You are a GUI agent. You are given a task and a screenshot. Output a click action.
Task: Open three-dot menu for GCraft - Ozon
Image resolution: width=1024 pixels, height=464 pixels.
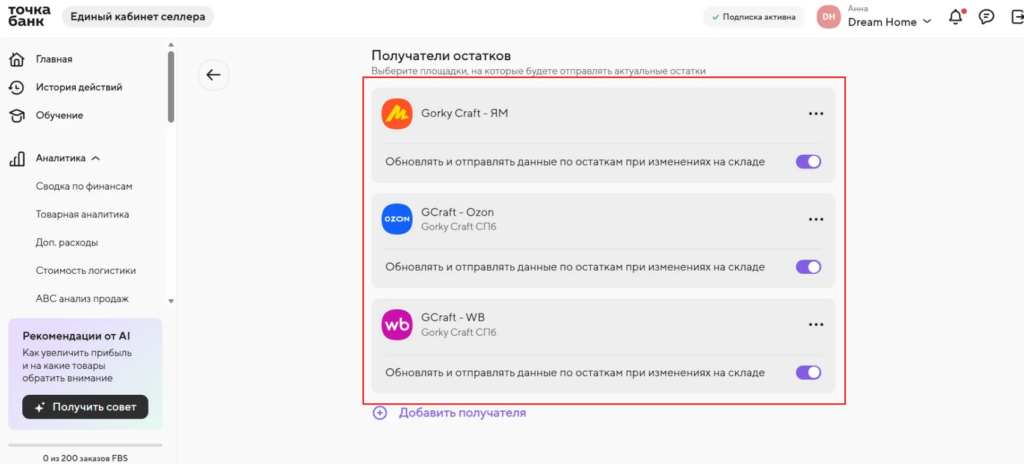tap(816, 219)
